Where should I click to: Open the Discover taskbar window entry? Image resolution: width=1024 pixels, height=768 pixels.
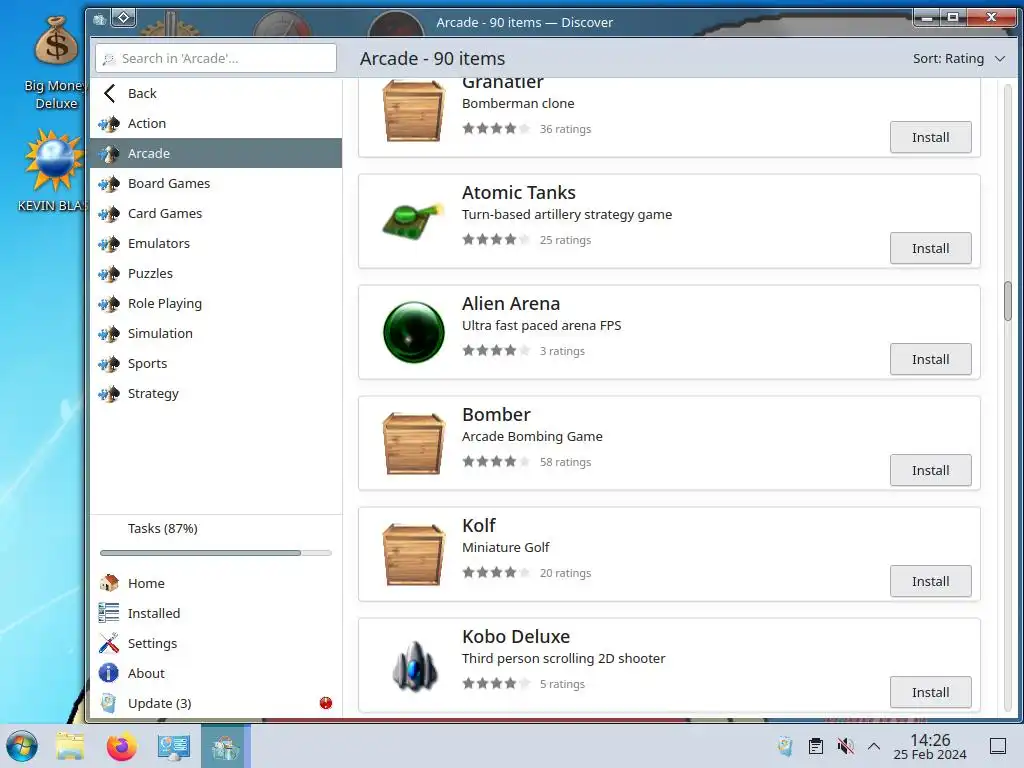(226, 746)
